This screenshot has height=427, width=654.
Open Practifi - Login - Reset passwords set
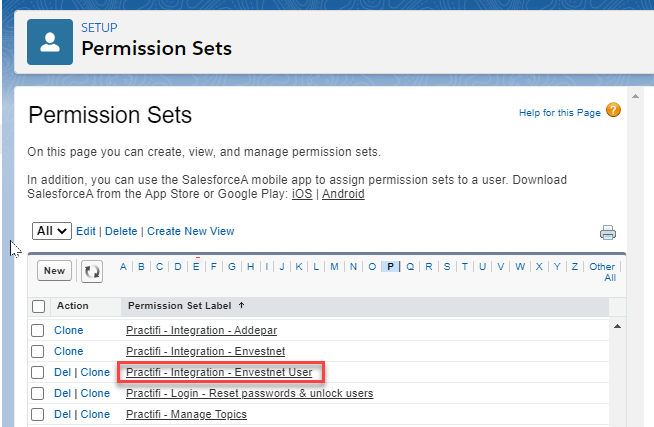pyautogui.click(x=249, y=393)
